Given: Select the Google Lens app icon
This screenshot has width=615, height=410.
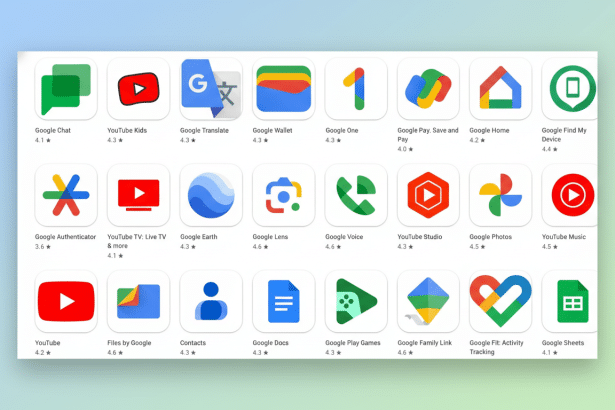Looking at the screenshot, I should pyautogui.click(x=284, y=195).
